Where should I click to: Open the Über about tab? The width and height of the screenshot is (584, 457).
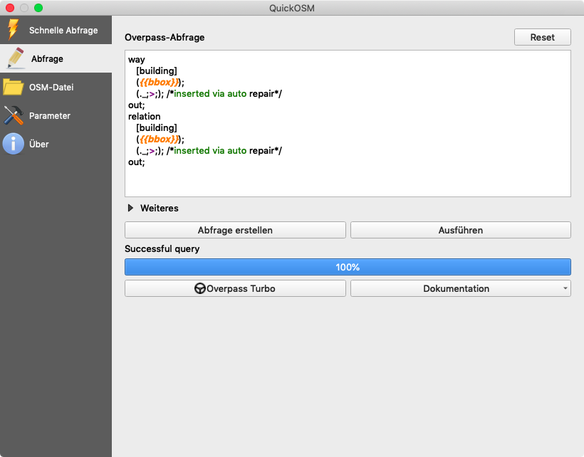(56, 144)
